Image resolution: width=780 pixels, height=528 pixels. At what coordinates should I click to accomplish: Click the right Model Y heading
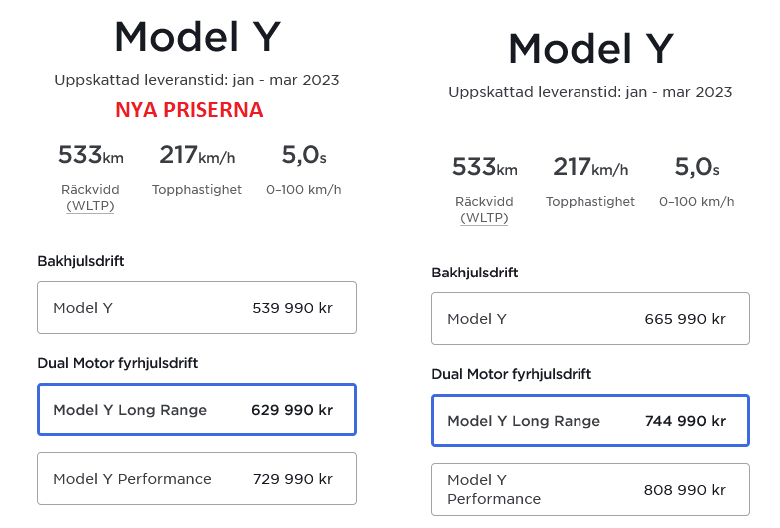(x=591, y=49)
